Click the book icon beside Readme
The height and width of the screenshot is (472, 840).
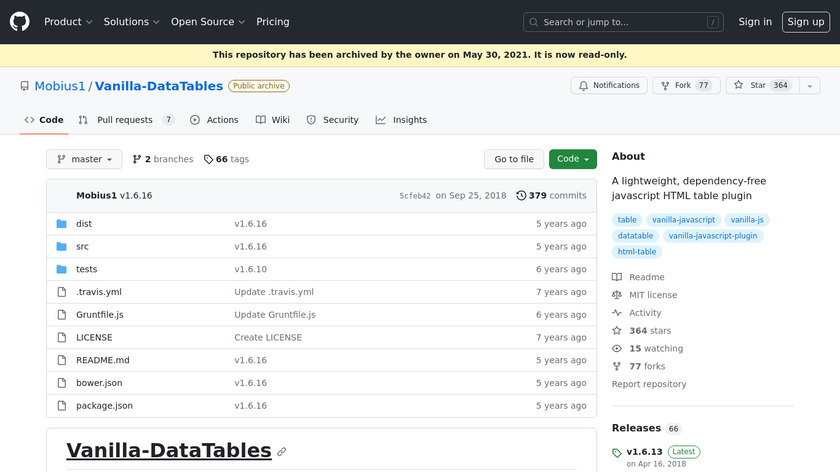coord(617,277)
